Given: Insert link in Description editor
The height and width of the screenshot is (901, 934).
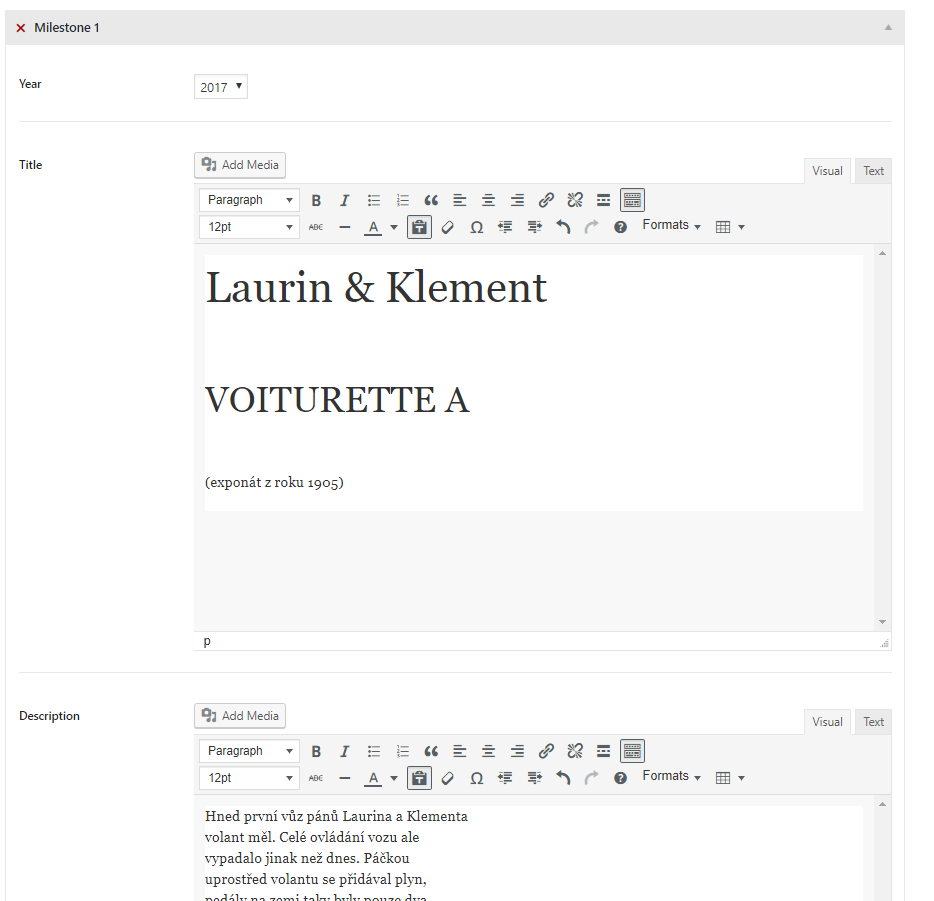Looking at the screenshot, I should point(546,751).
